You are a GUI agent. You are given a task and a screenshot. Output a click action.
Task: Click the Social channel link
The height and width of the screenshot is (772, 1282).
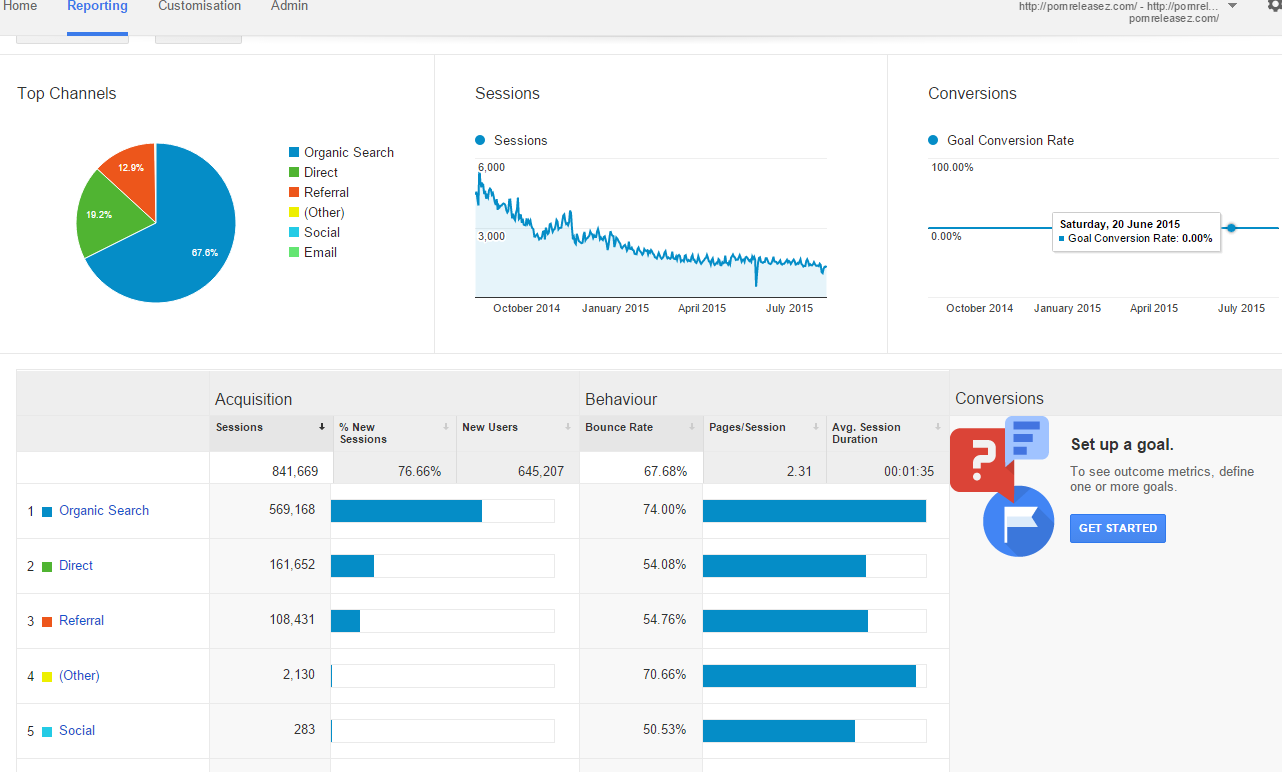(x=77, y=731)
